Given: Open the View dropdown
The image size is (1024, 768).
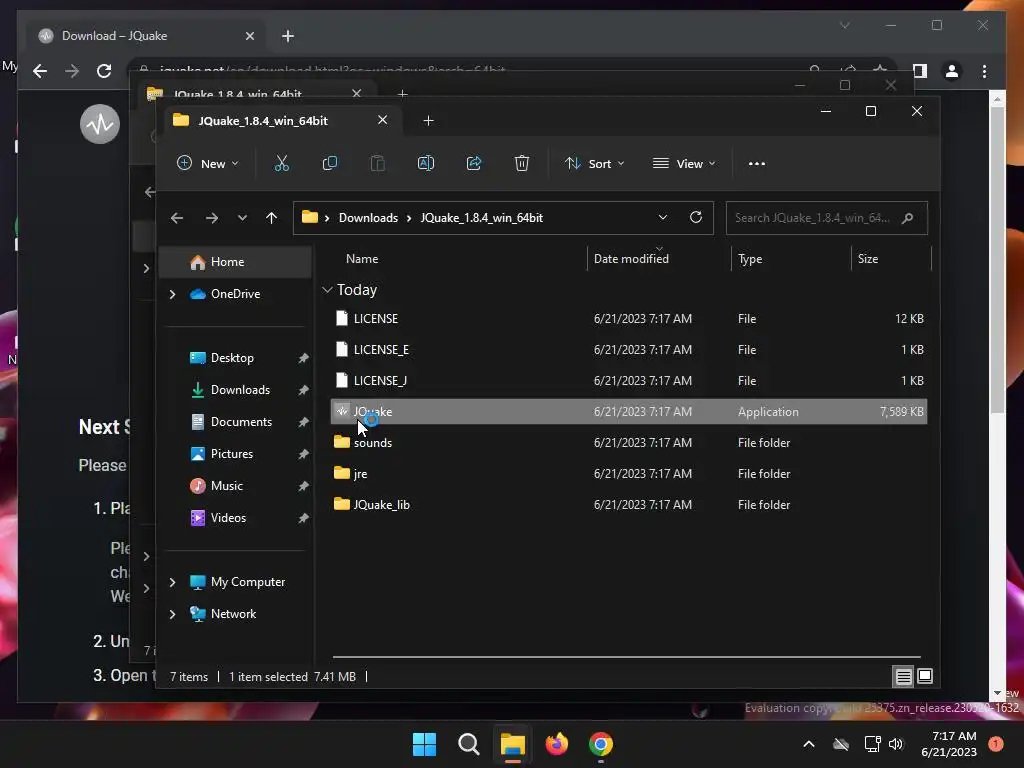Looking at the screenshot, I should (x=684, y=163).
